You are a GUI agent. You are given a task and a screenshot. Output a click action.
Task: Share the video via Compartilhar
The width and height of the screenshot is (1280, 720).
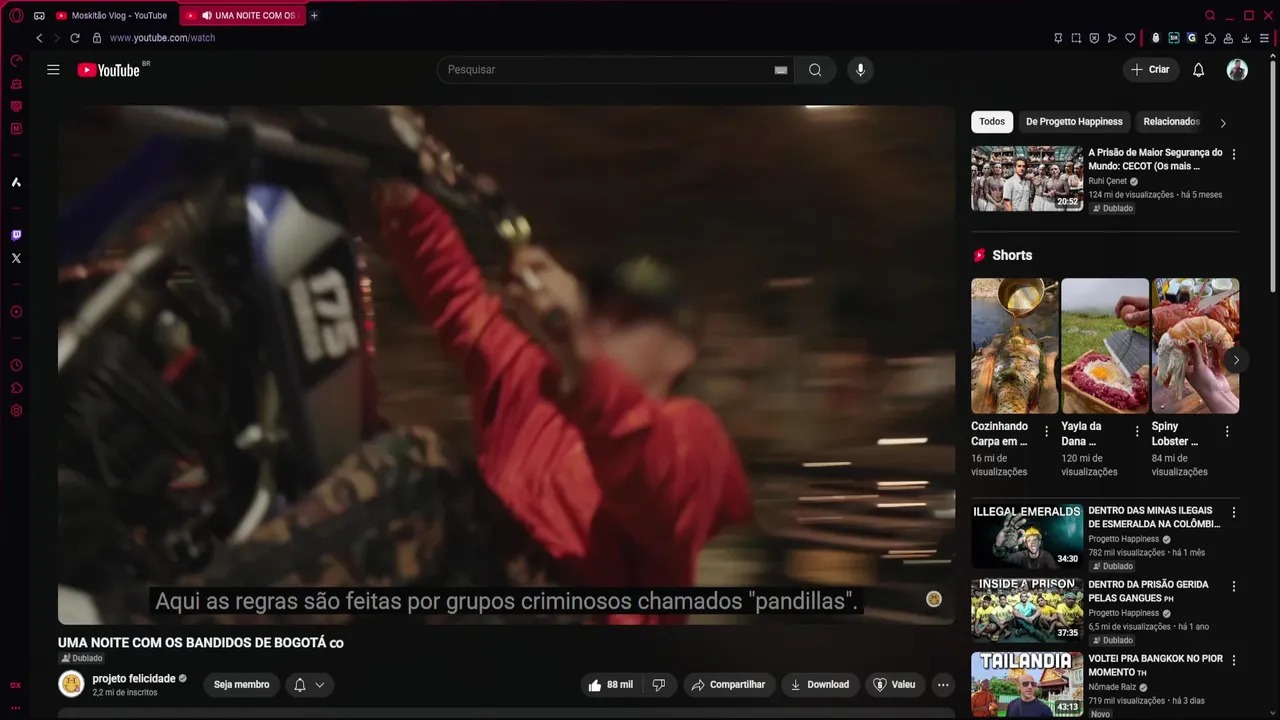(728, 685)
